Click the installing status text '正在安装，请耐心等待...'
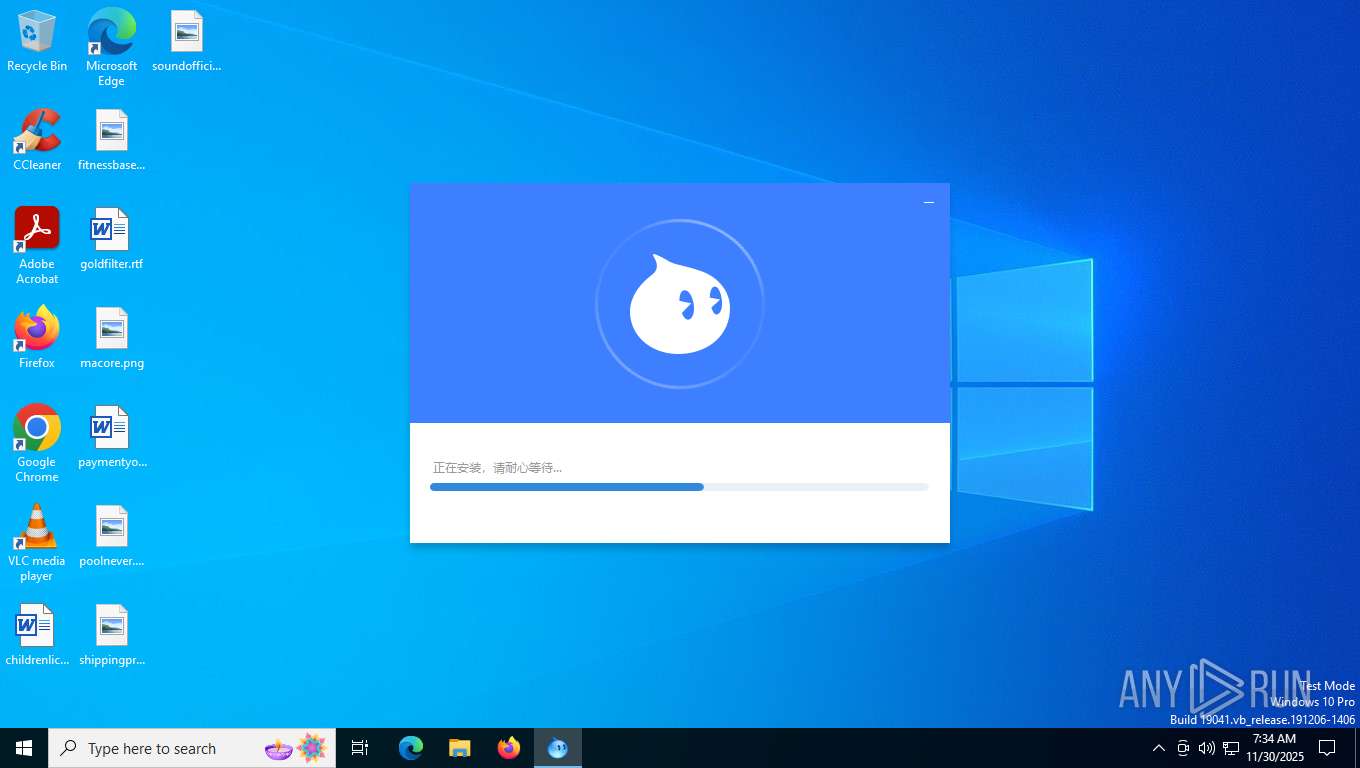The width and height of the screenshot is (1360, 768). point(497,468)
